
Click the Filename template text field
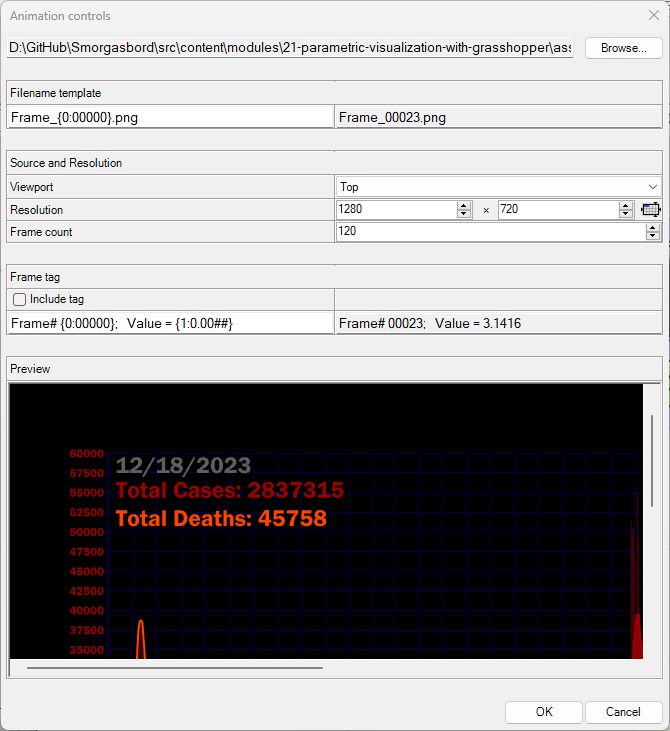[170, 117]
